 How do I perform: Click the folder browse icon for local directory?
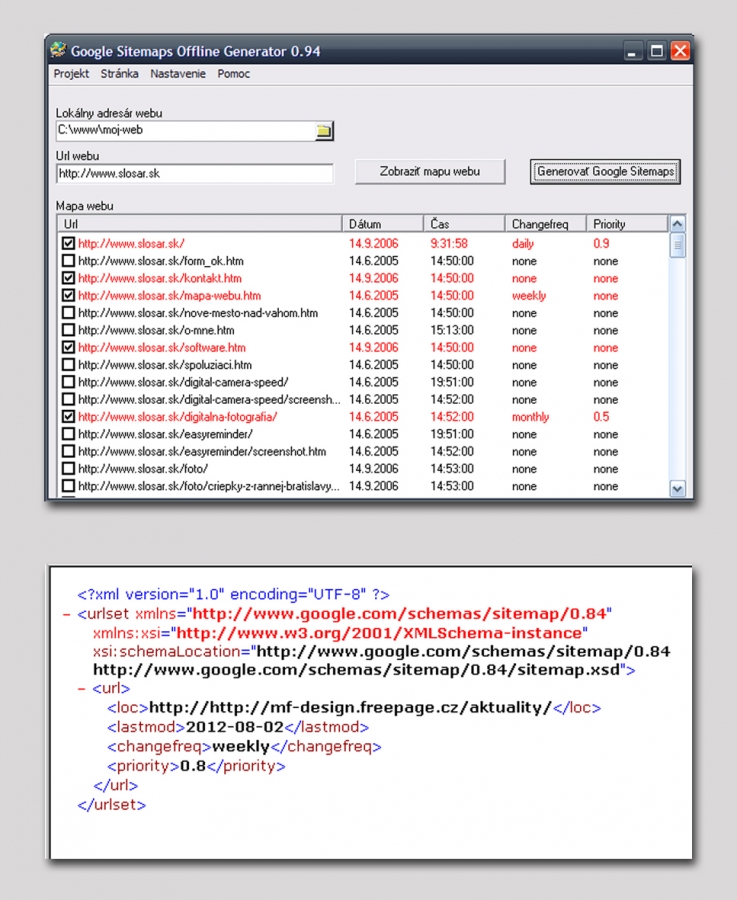324,131
